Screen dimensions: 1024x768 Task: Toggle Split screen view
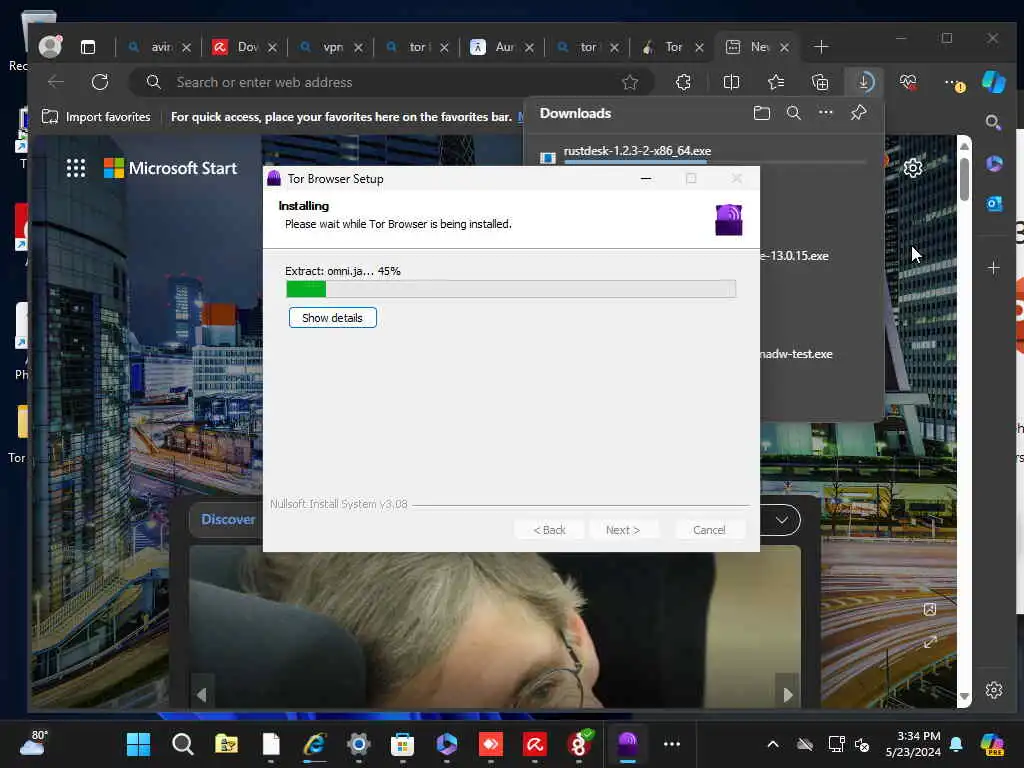(731, 82)
